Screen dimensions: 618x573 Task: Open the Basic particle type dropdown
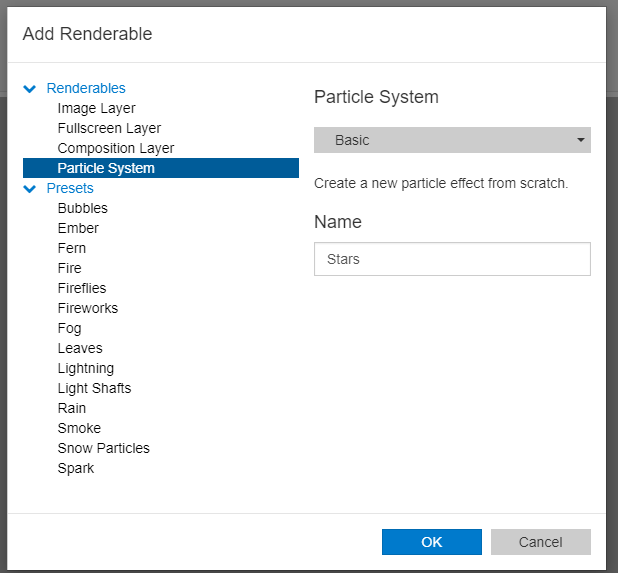point(452,140)
